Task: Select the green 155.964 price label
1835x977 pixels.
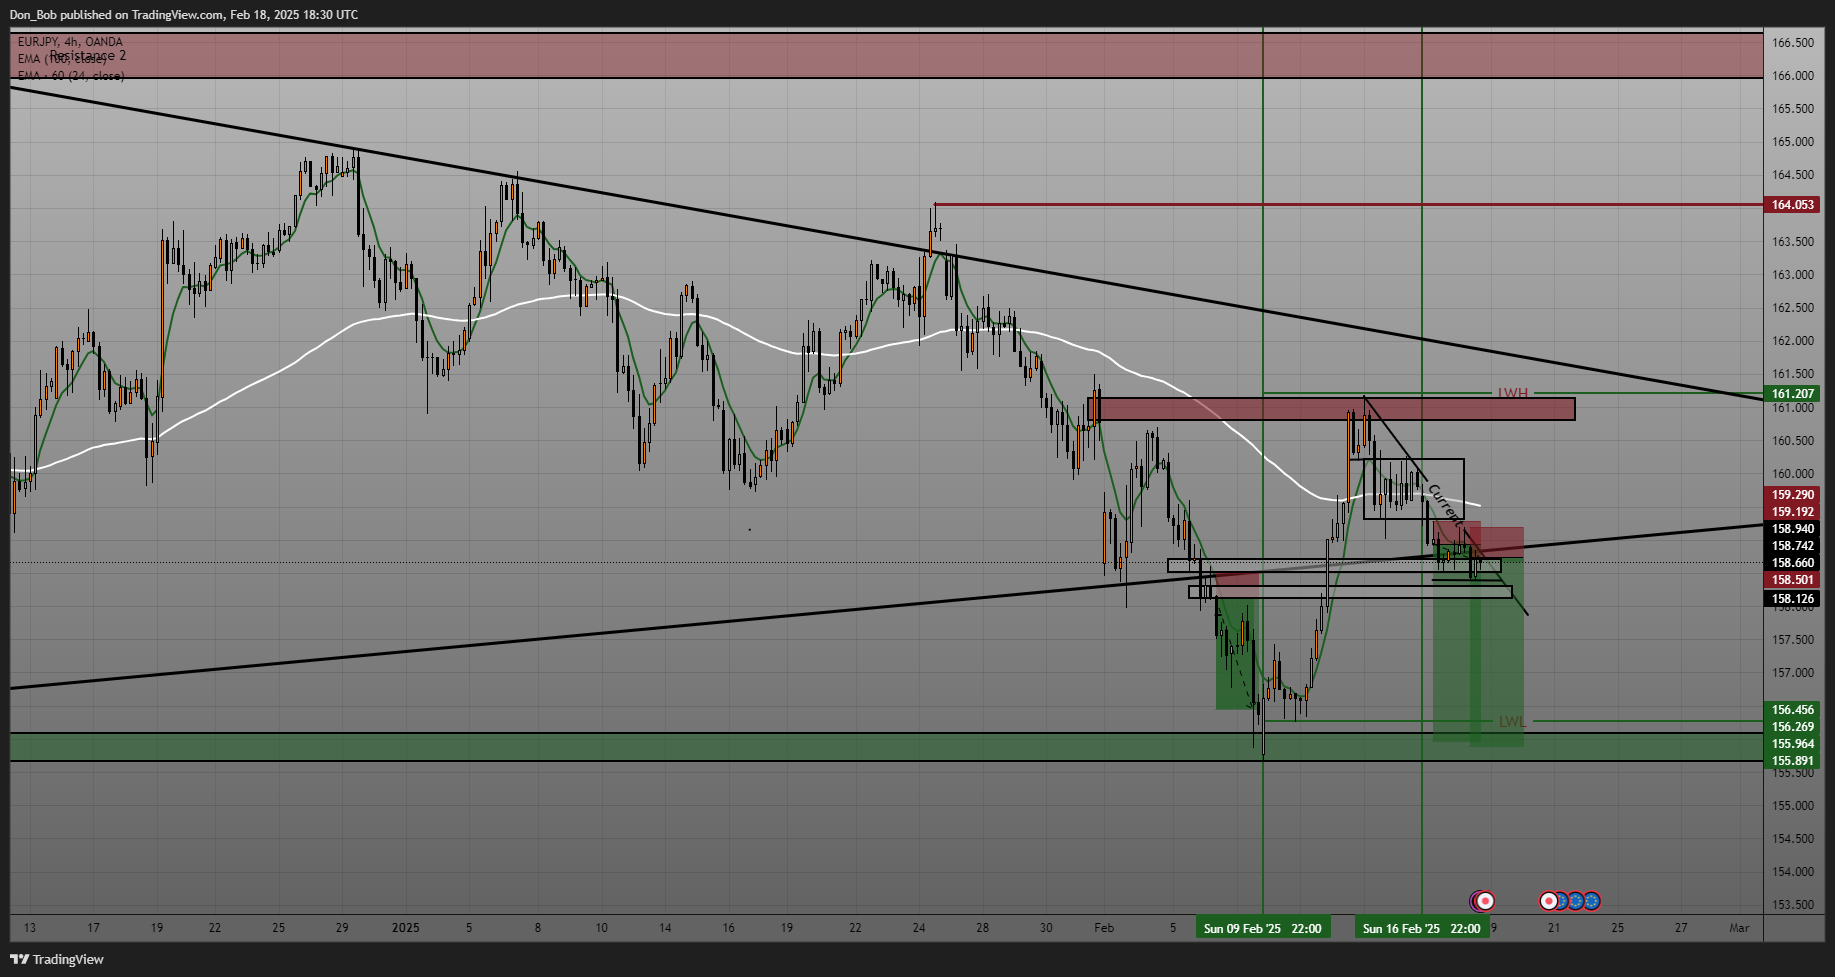Action: click(x=1792, y=744)
